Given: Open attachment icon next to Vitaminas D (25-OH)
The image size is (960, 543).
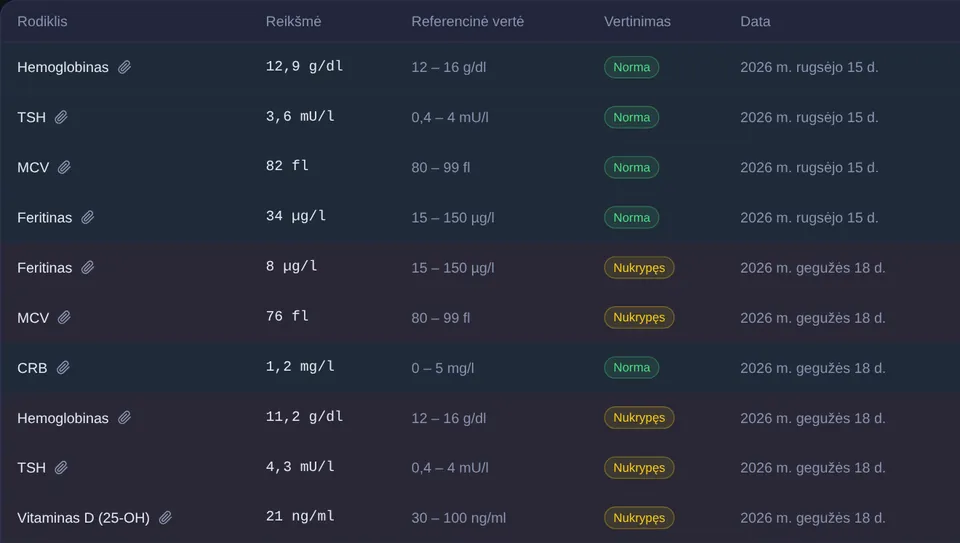Looking at the screenshot, I should tap(165, 519).
